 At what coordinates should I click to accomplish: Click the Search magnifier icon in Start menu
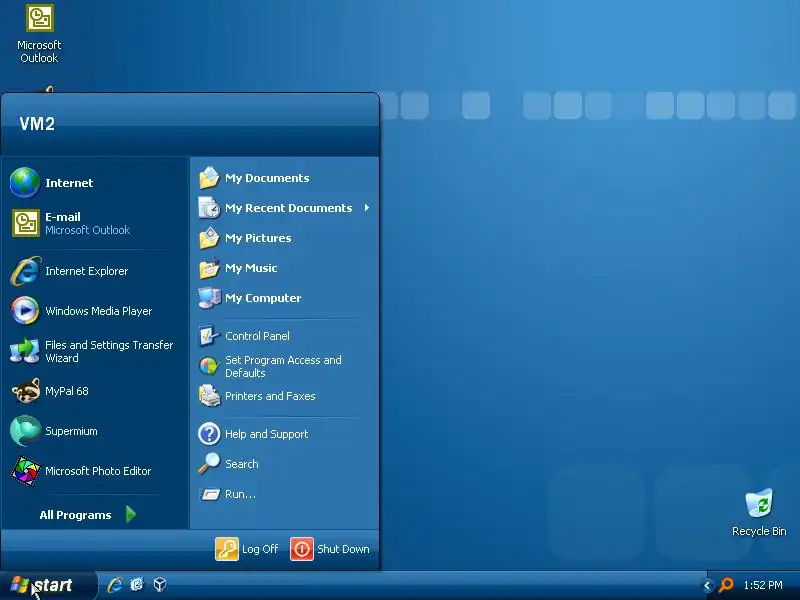[x=209, y=464]
